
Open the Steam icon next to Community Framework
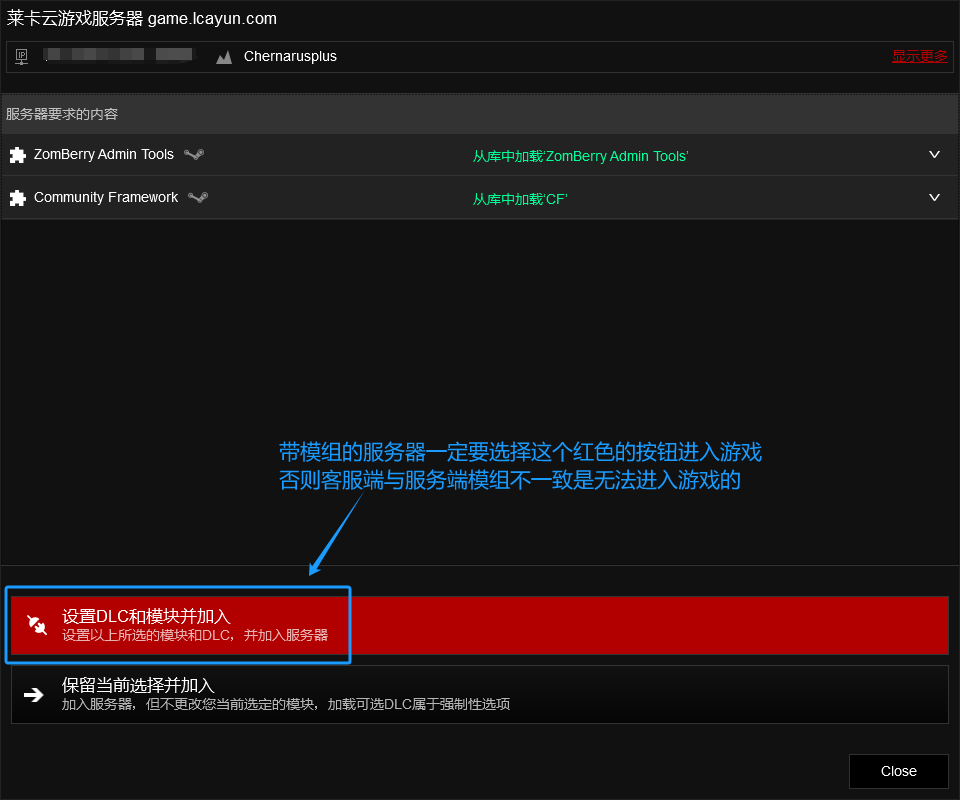pos(199,198)
